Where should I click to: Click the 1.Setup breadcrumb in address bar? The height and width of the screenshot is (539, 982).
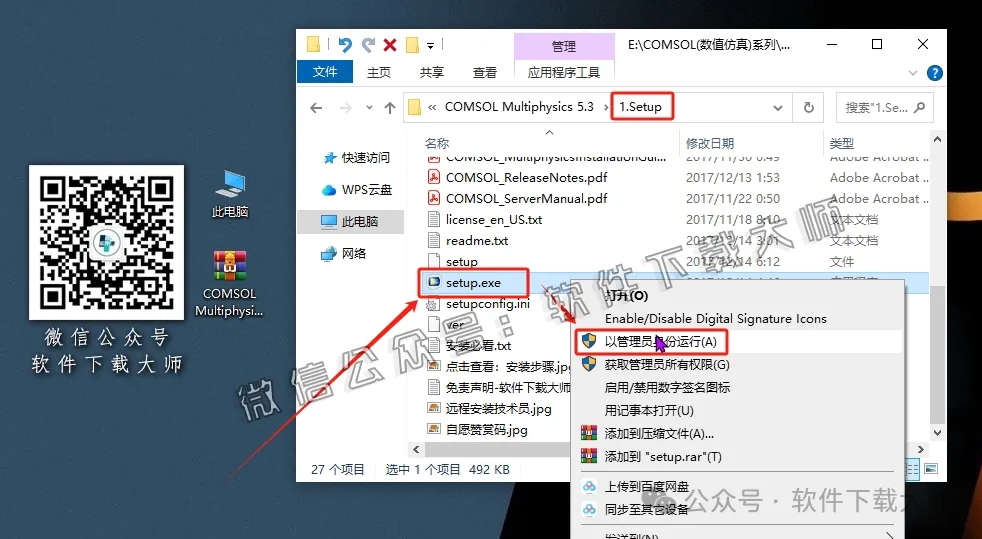(641, 107)
